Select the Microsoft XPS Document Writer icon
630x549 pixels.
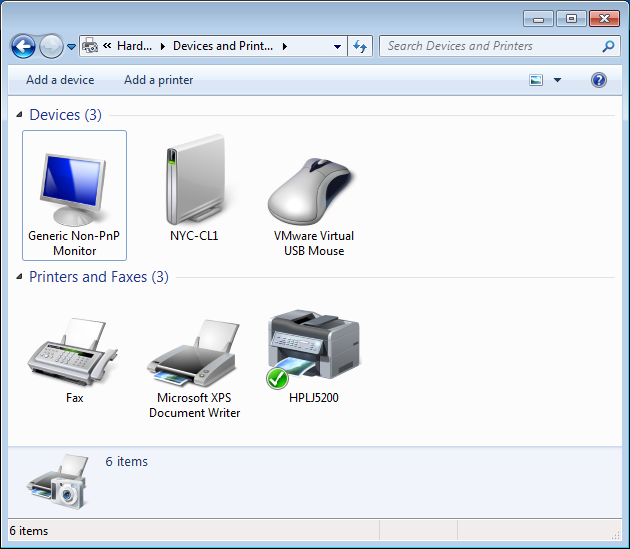coord(194,353)
